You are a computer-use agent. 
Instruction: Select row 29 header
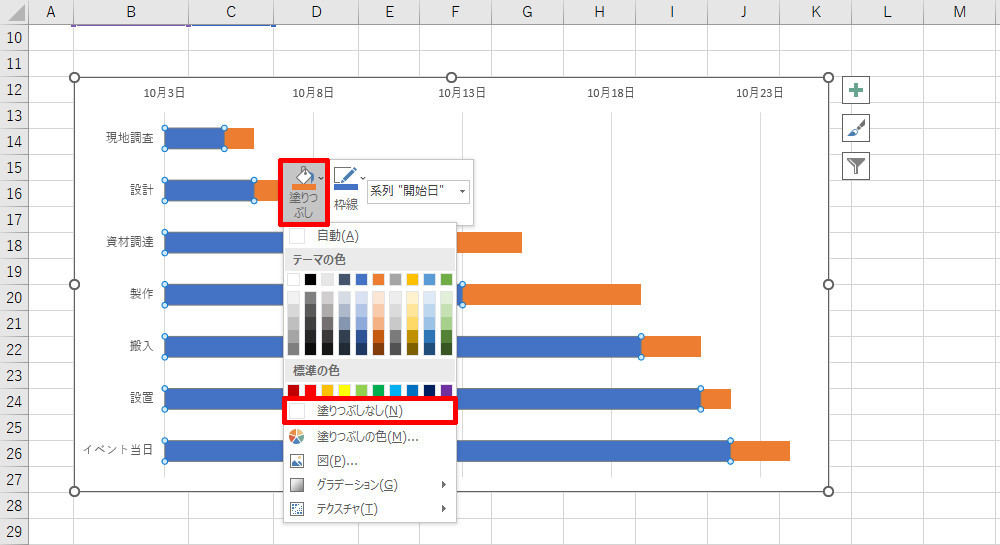click(x=14, y=531)
